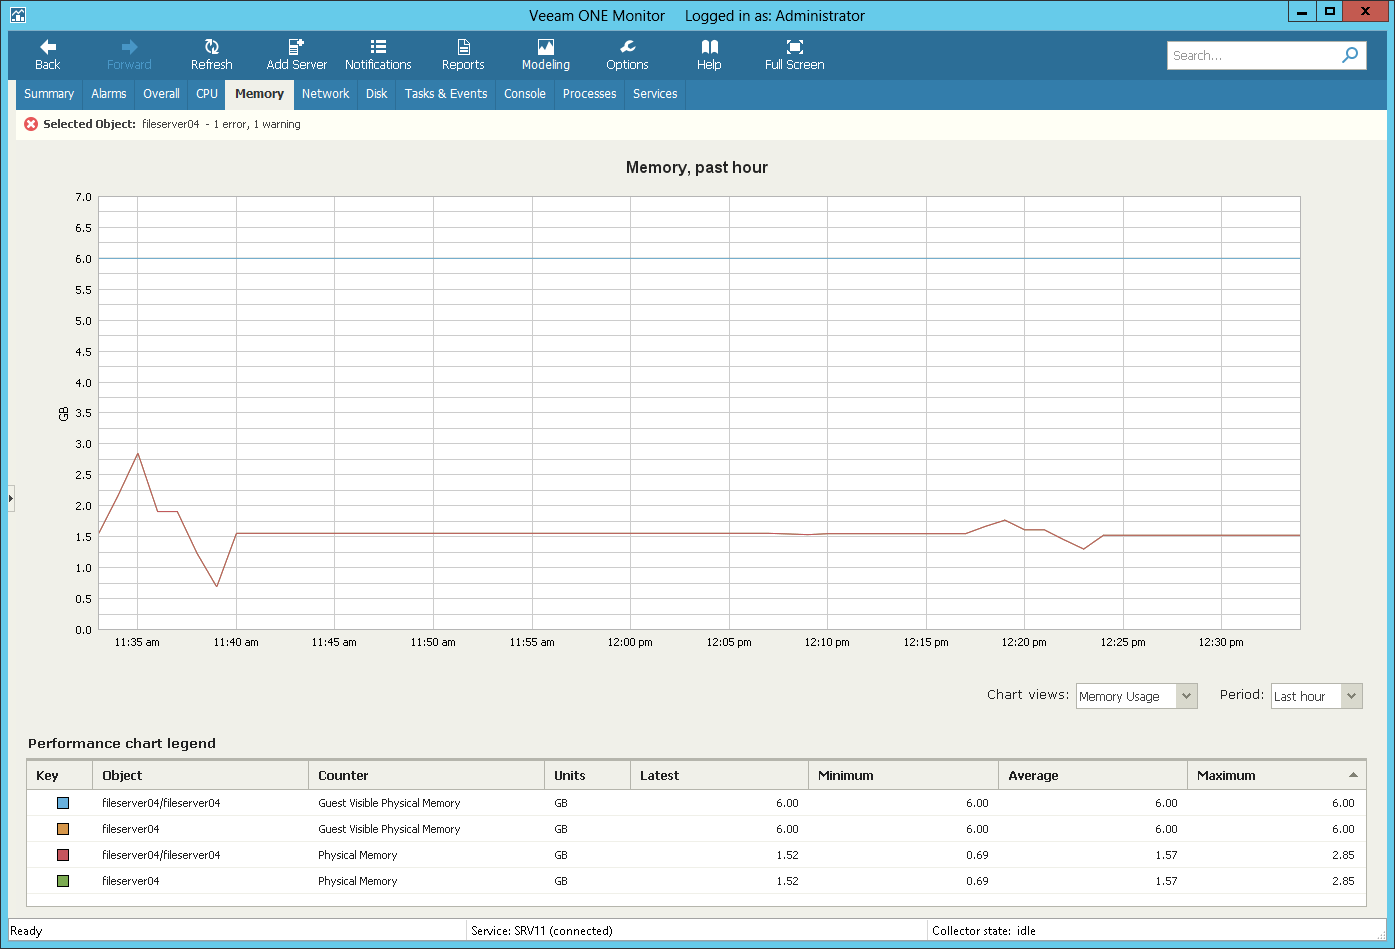The height and width of the screenshot is (949, 1395).
Task: Open the Help book icon
Action: pos(709,47)
